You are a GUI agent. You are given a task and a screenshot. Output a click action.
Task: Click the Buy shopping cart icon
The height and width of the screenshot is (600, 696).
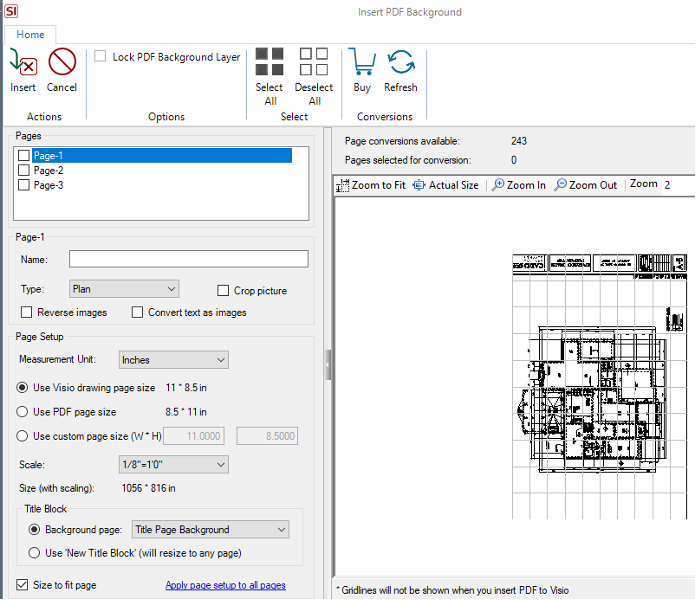pos(362,62)
